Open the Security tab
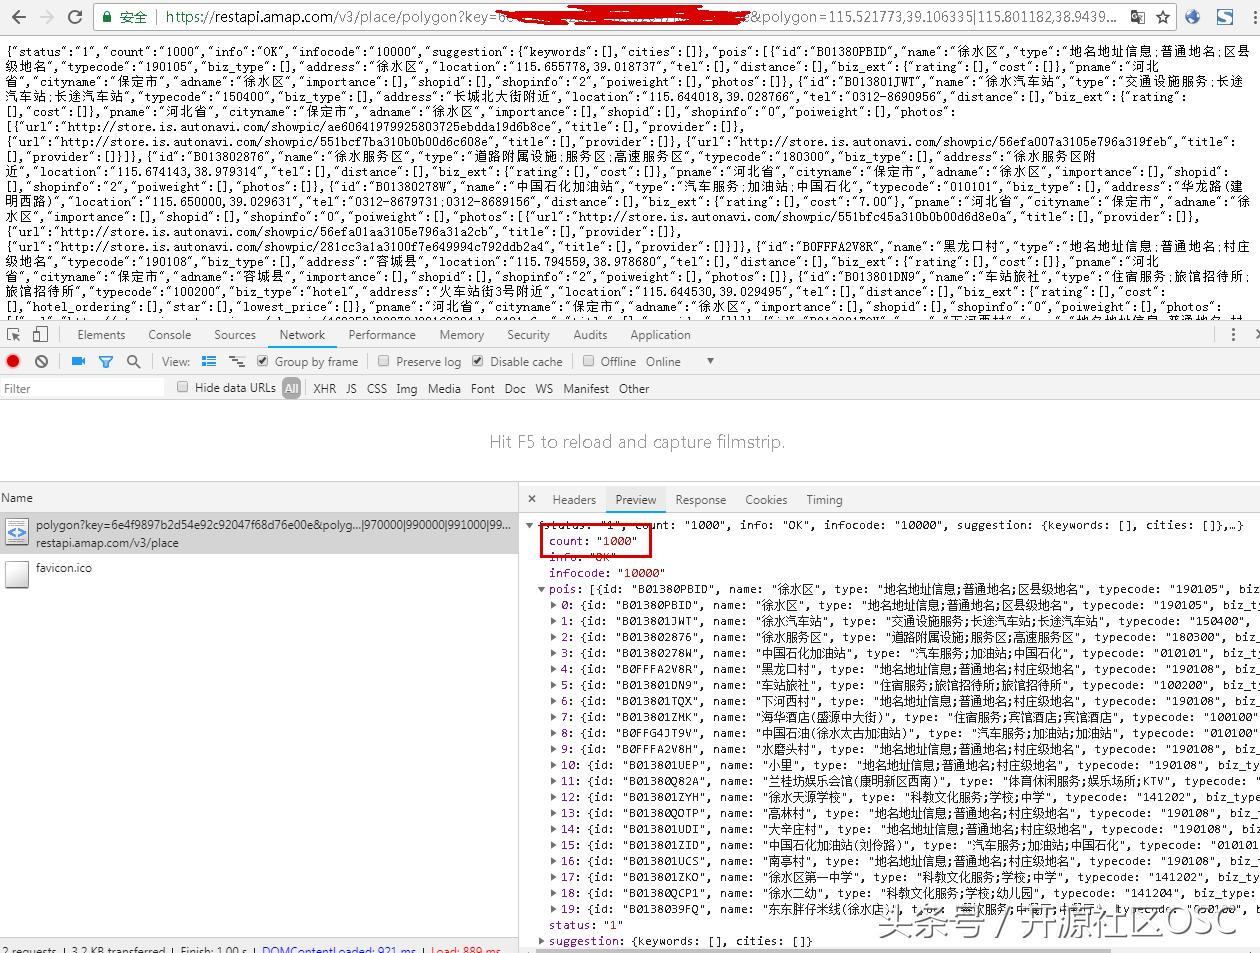Viewport: 1260px width, 953px height. click(x=528, y=335)
